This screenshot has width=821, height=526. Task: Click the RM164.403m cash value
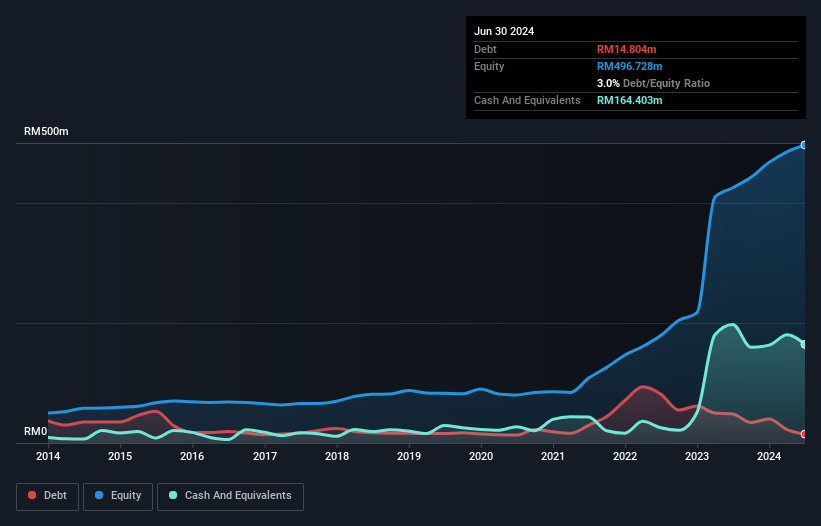pos(629,100)
